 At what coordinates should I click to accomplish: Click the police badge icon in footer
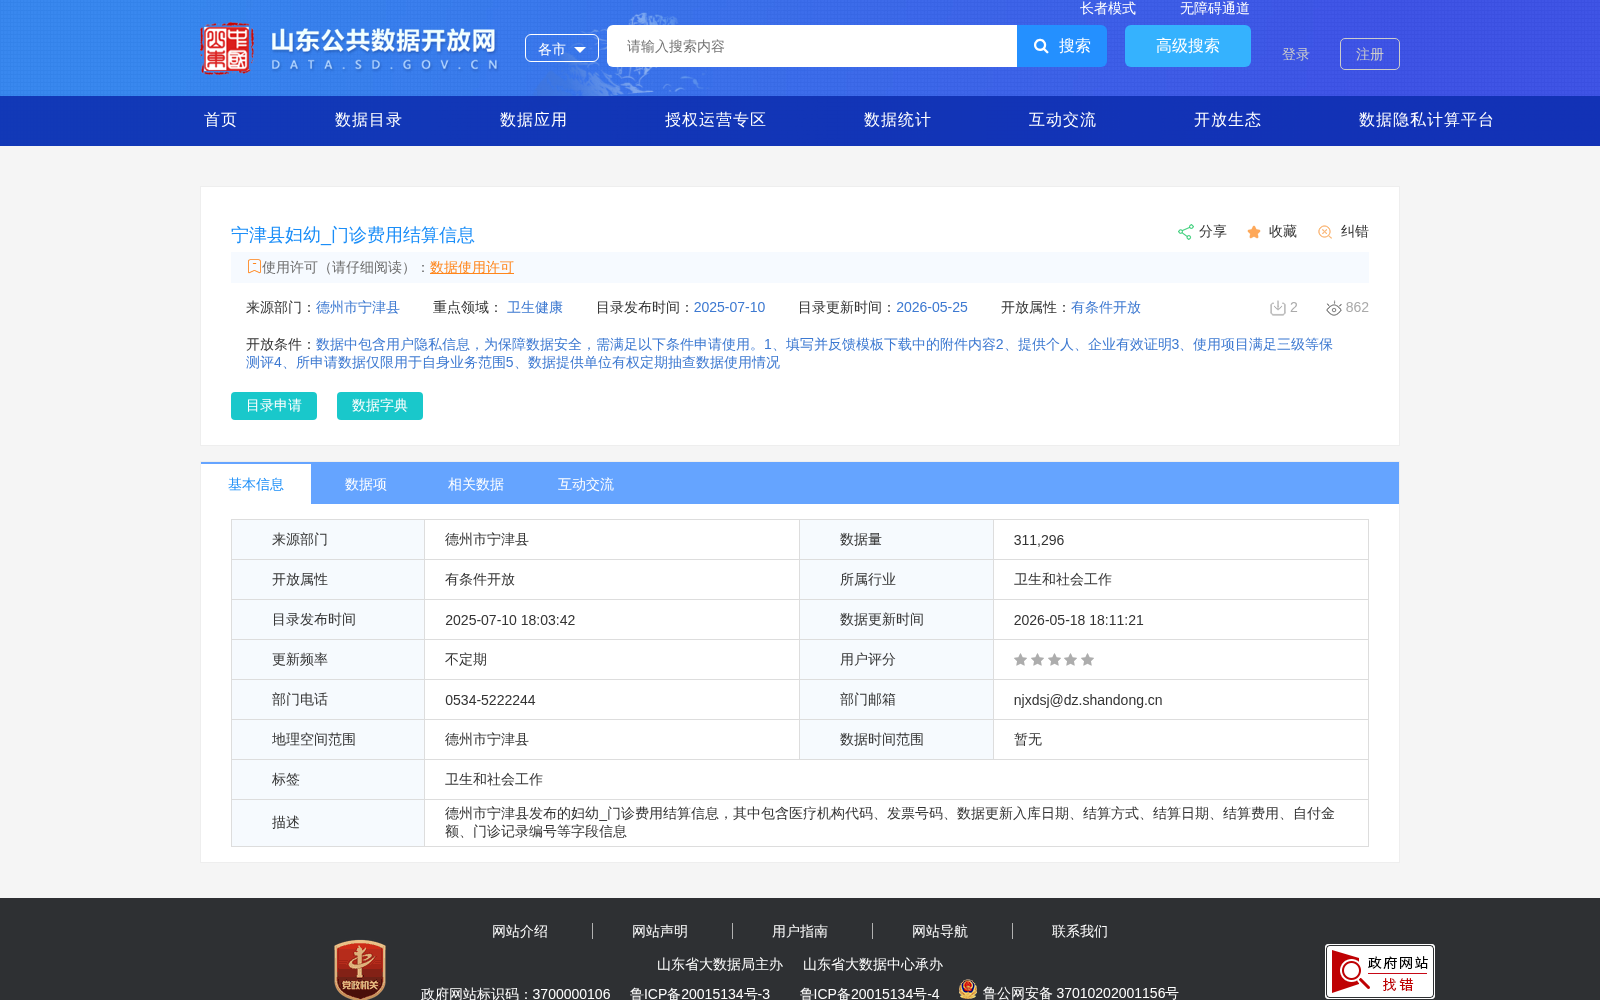pyautogui.click(x=968, y=990)
